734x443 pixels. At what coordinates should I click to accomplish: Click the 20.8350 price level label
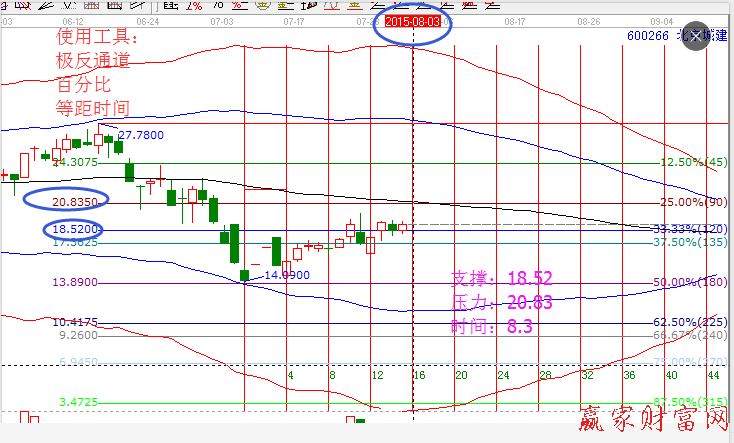point(74,201)
